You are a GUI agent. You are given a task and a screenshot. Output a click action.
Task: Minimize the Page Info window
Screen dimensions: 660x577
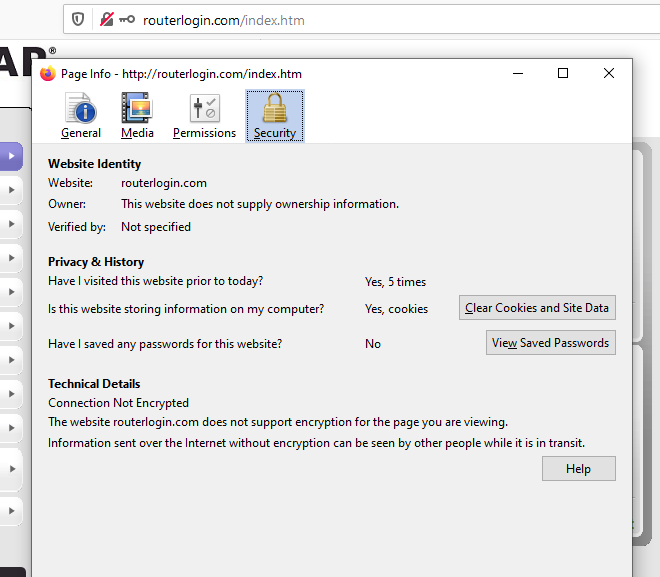[x=518, y=74]
